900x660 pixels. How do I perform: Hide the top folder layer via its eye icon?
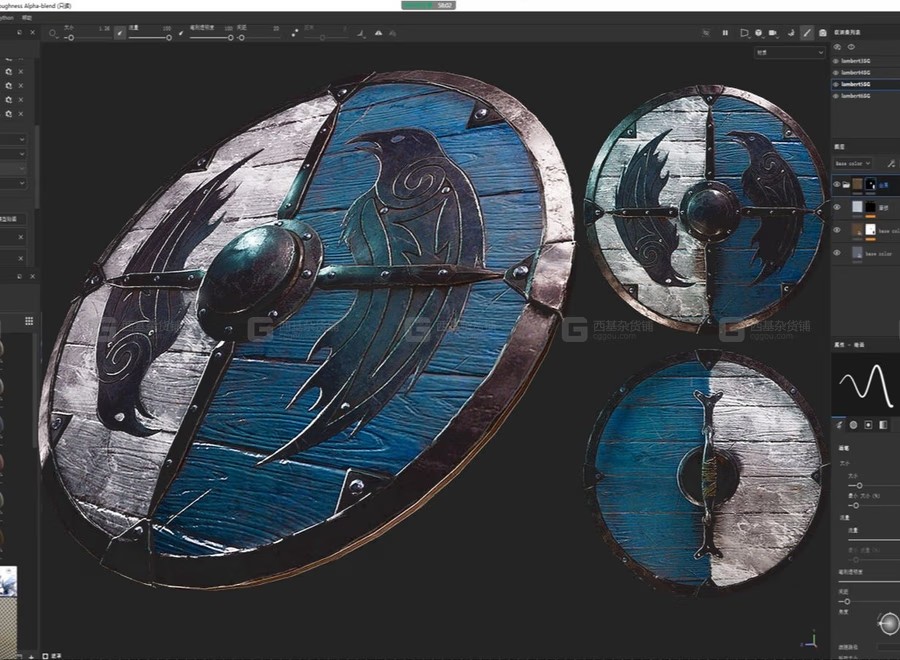(837, 184)
